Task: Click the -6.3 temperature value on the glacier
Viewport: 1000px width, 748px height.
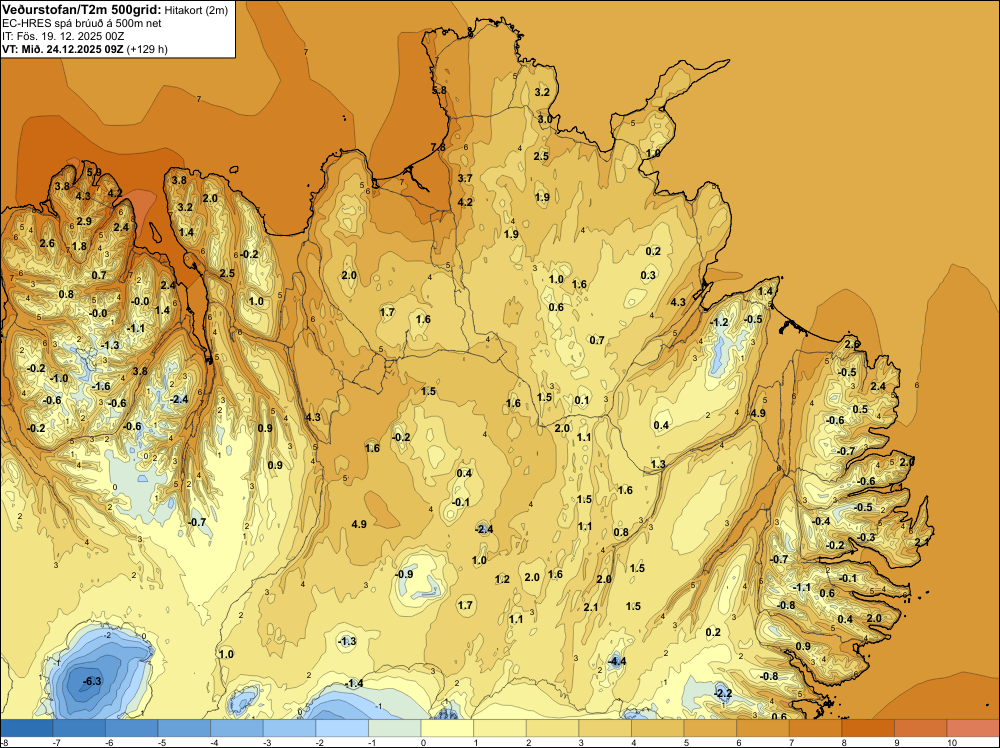Action: tap(91, 681)
